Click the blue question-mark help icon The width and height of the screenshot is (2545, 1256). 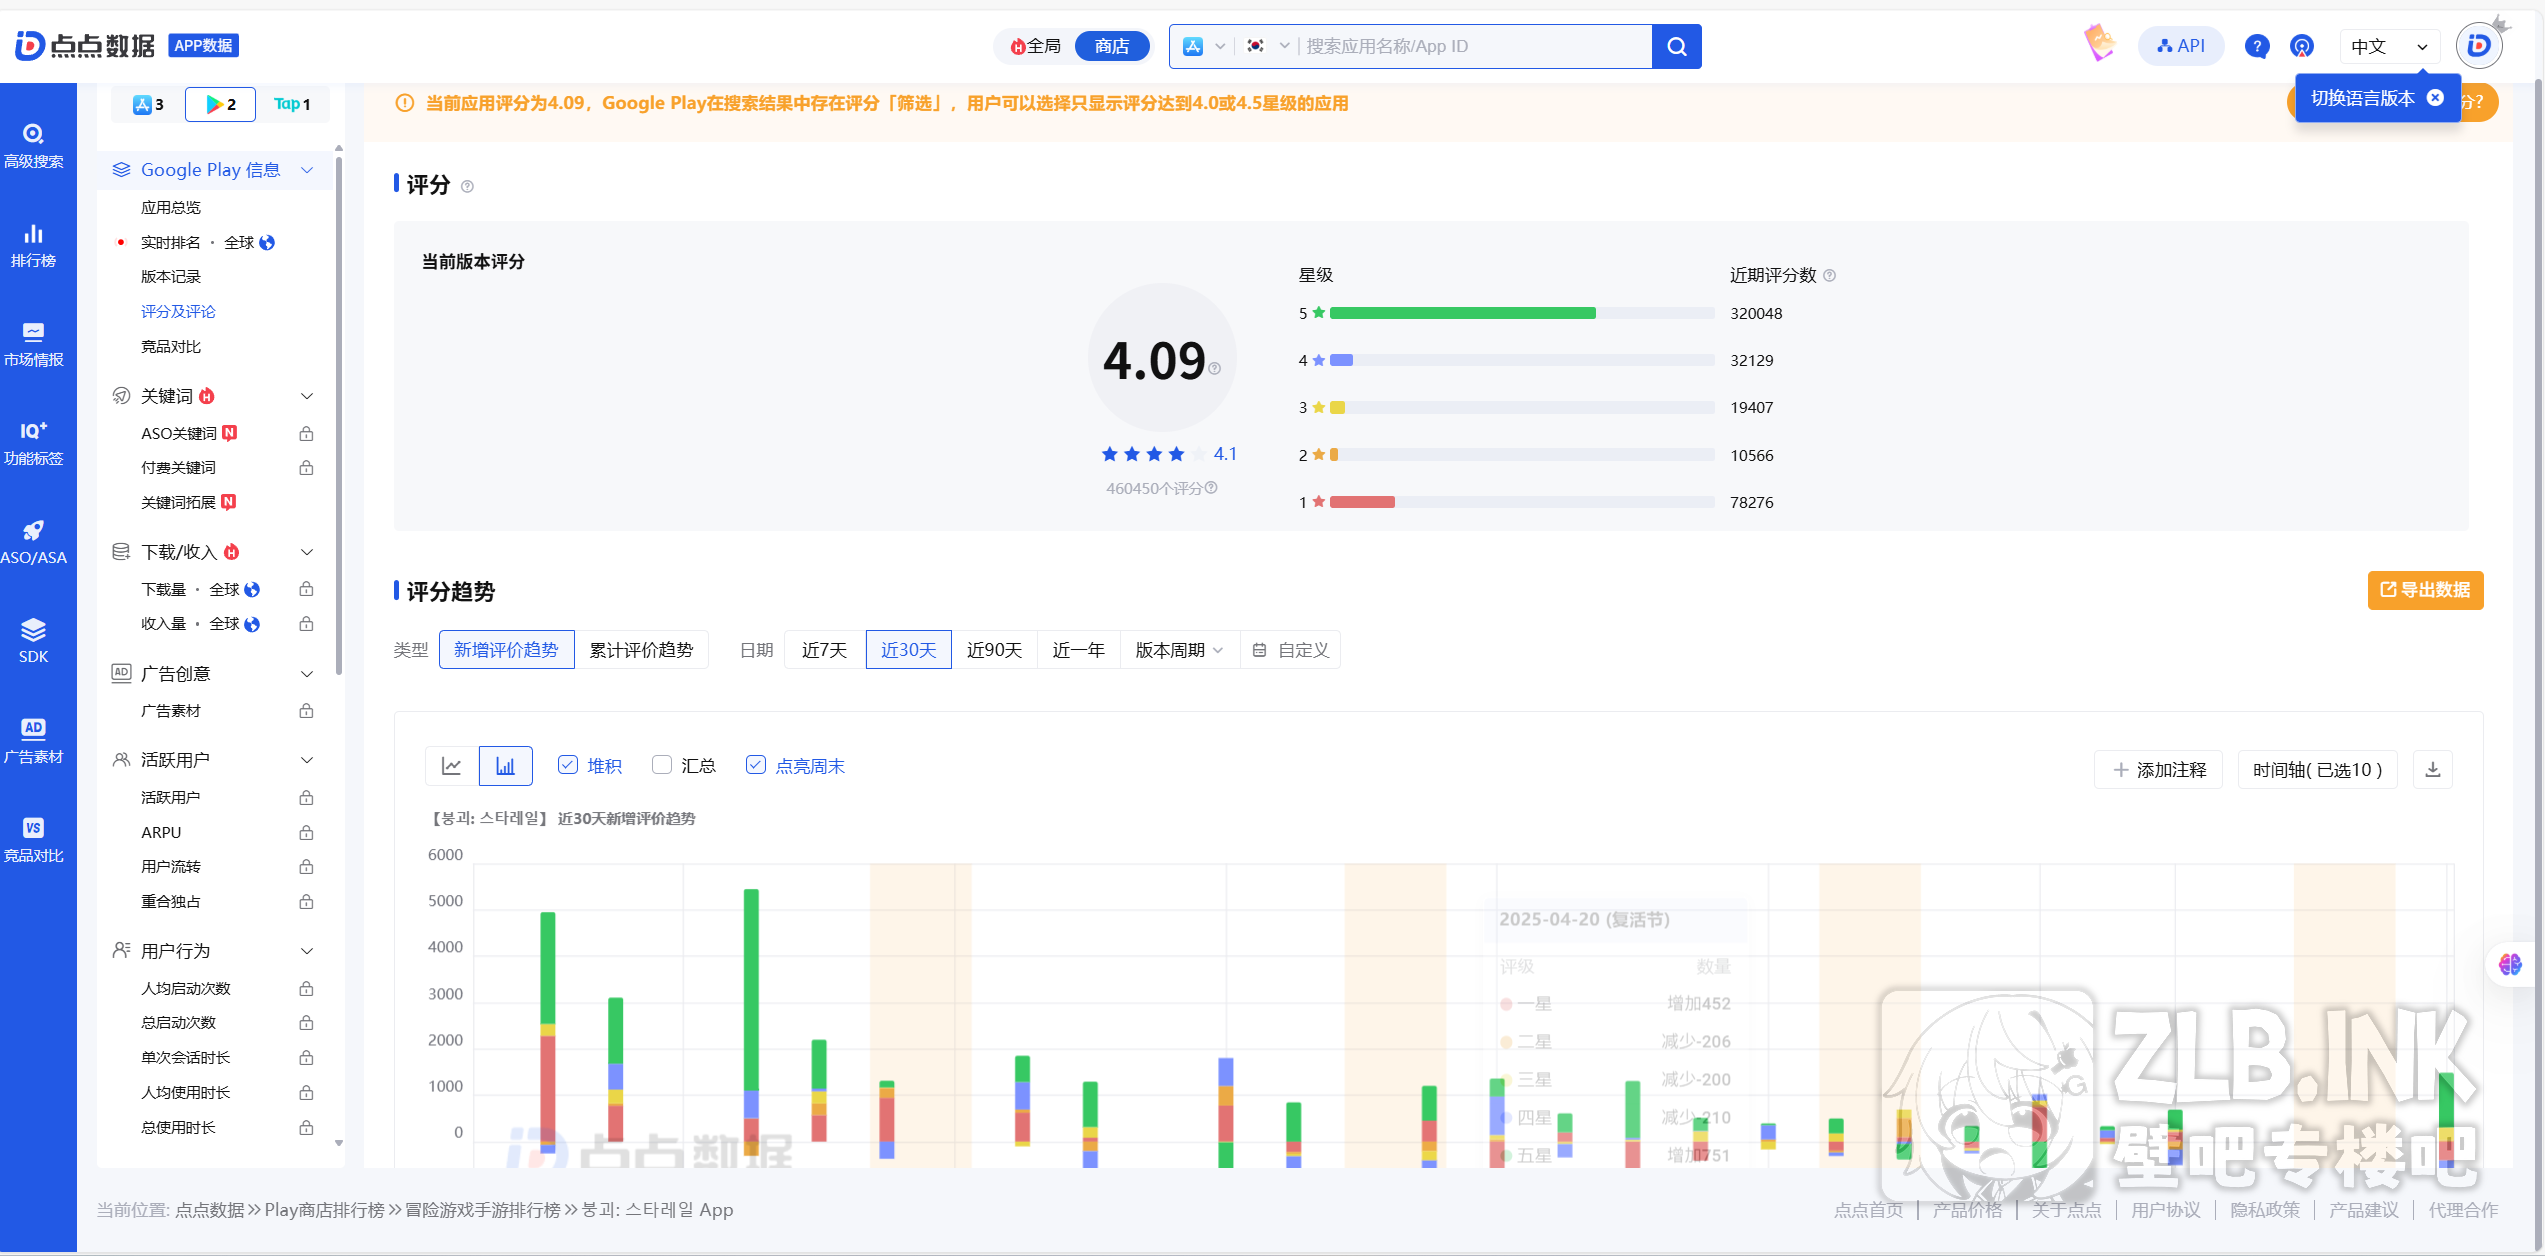(2256, 46)
